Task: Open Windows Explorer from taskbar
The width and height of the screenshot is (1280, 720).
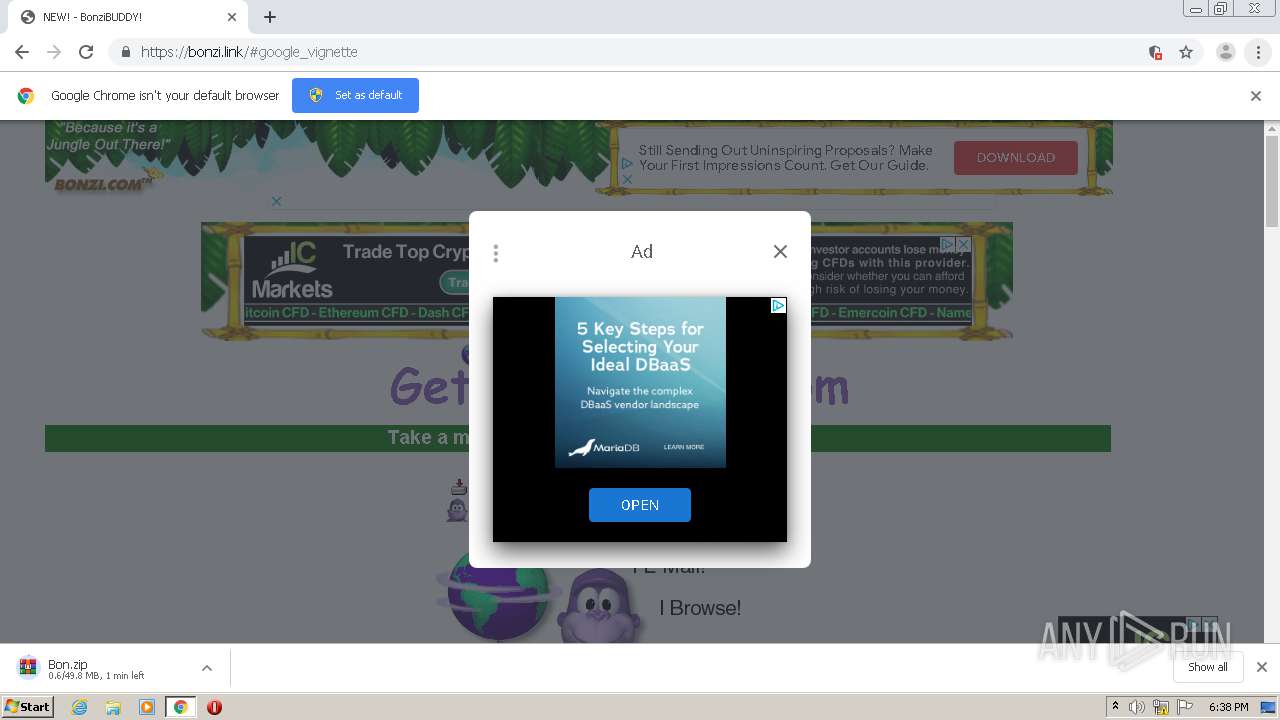Action: (x=113, y=707)
